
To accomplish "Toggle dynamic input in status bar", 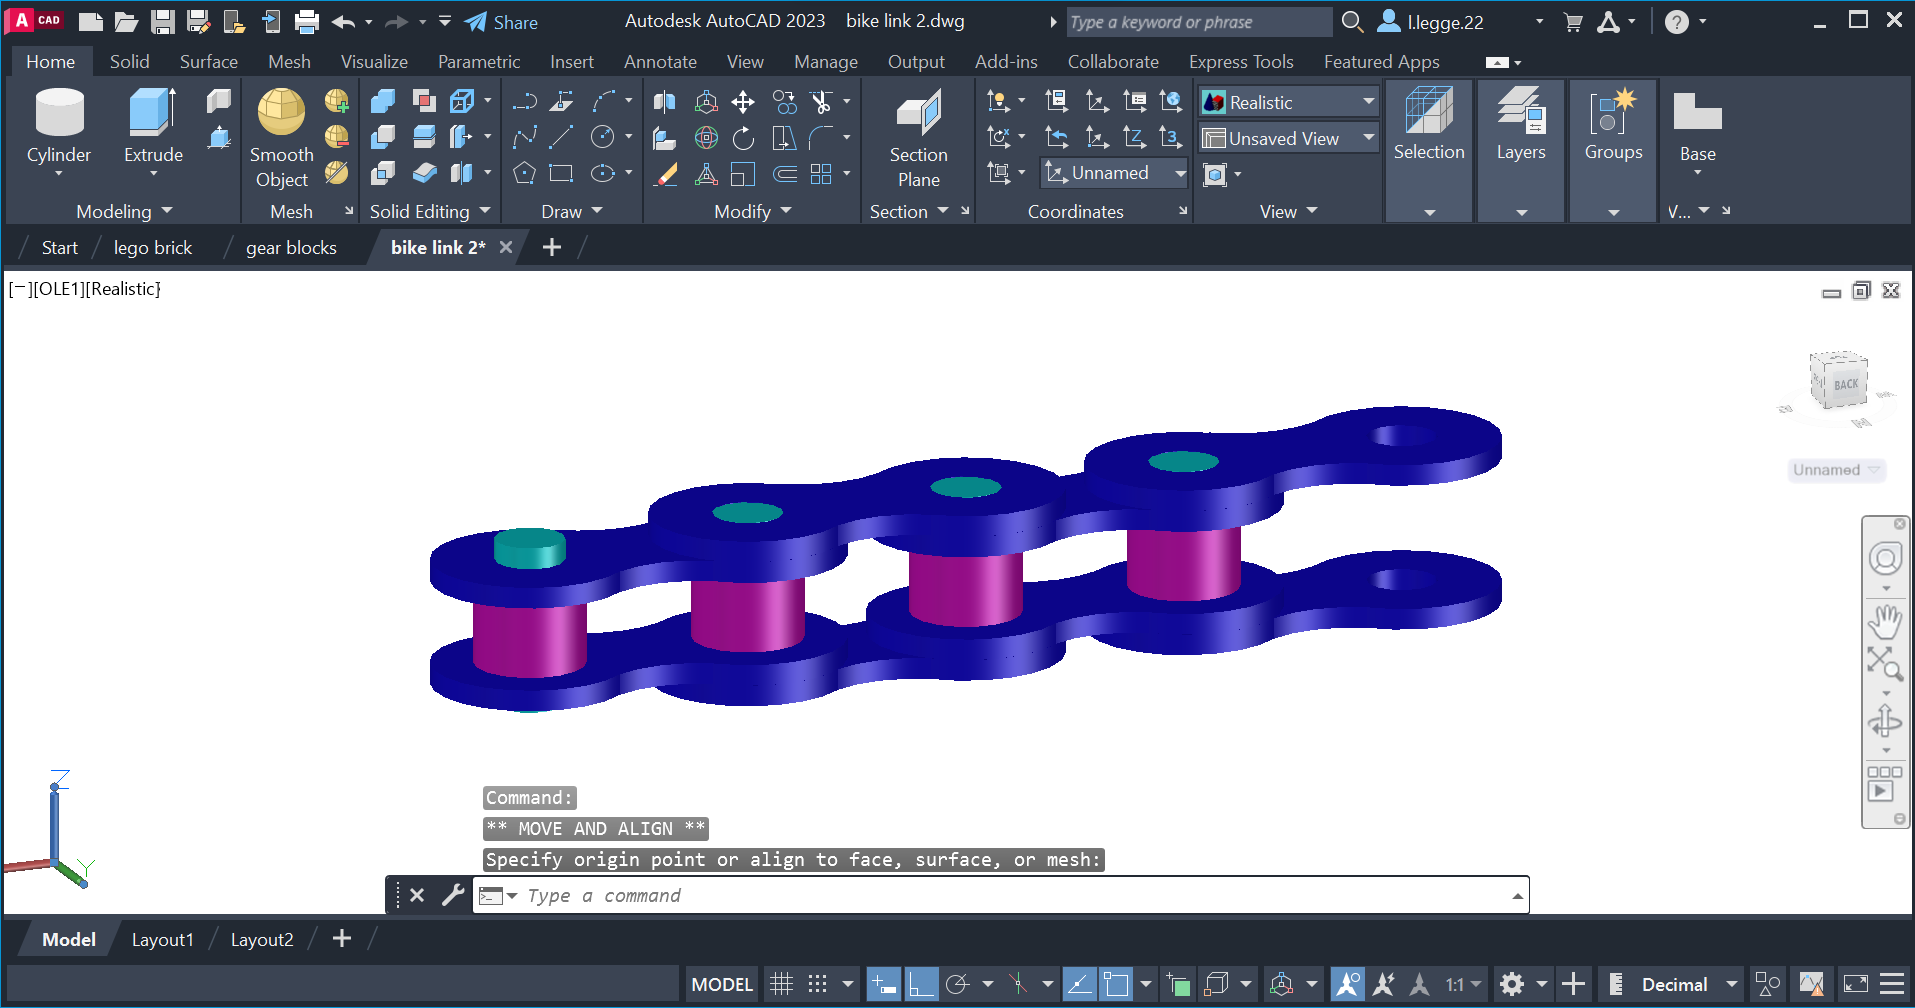I will click(883, 984).
